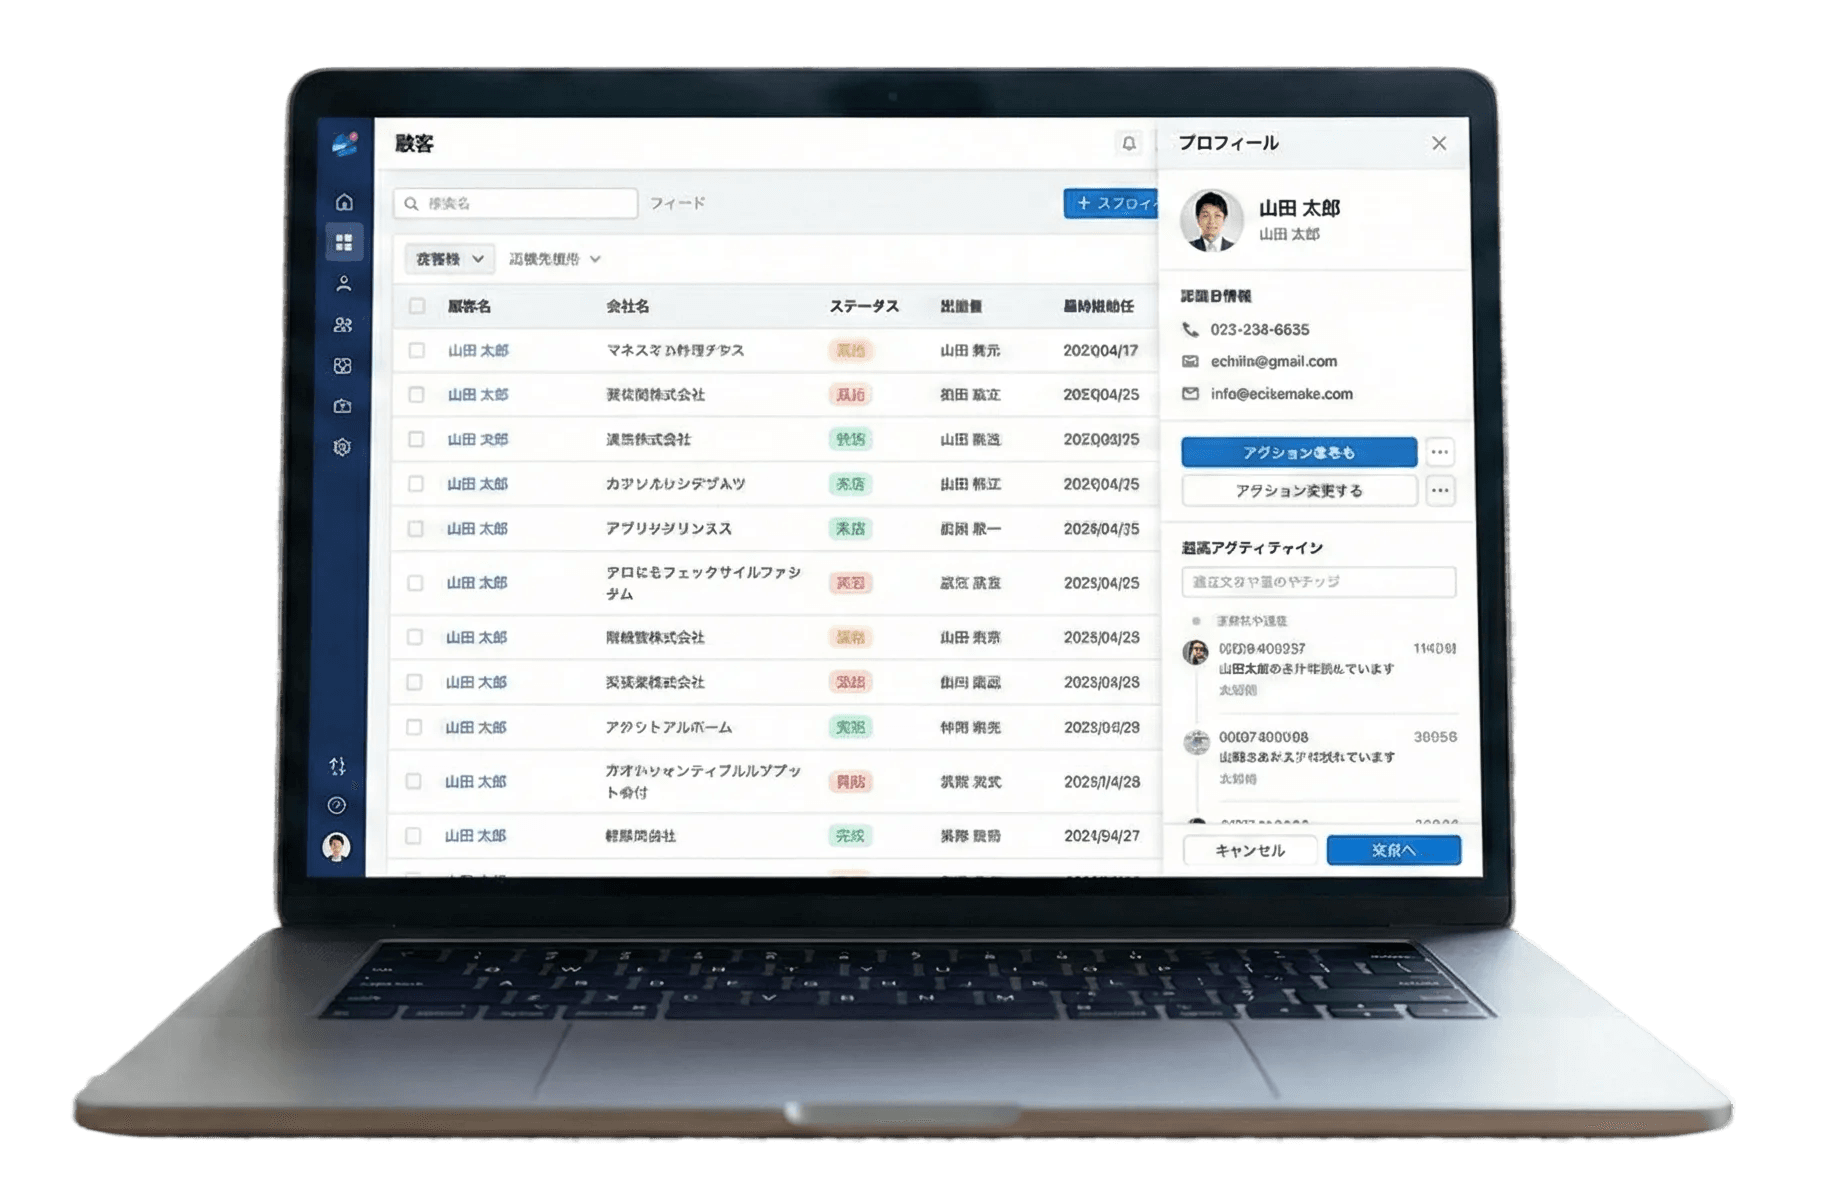The width and height of the screenshot is (1842, 1194).
Task: Open the Home icon in the sidebar
Action: point(344,203)
